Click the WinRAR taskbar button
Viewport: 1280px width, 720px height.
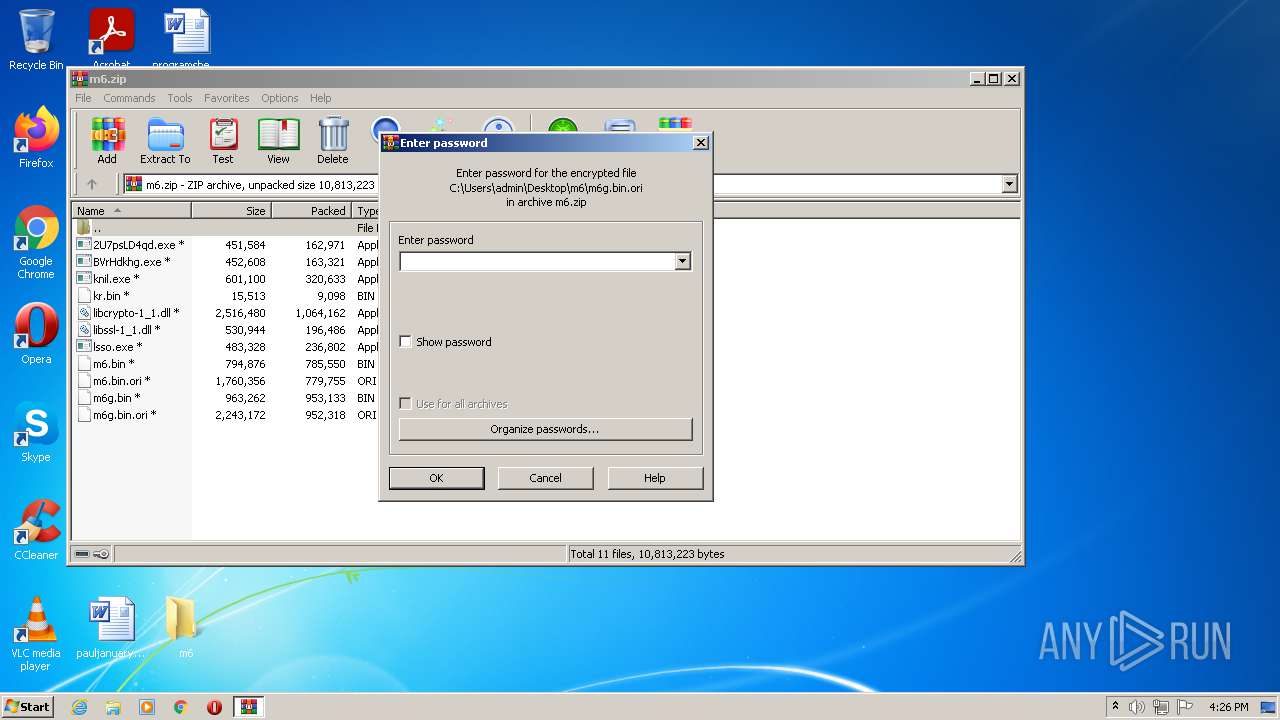(x=249, y=707)
